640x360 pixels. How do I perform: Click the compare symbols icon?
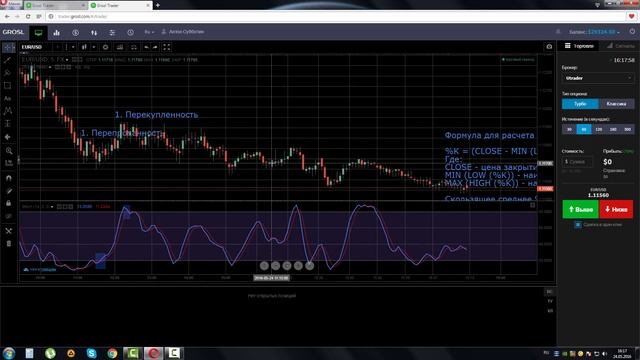134,47
